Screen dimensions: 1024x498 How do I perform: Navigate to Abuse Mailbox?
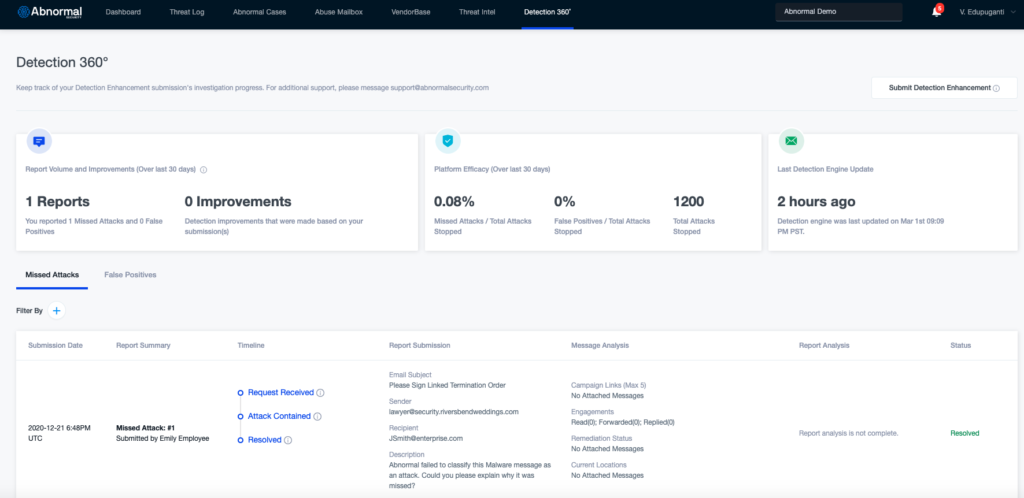click(x=338, y=12)
